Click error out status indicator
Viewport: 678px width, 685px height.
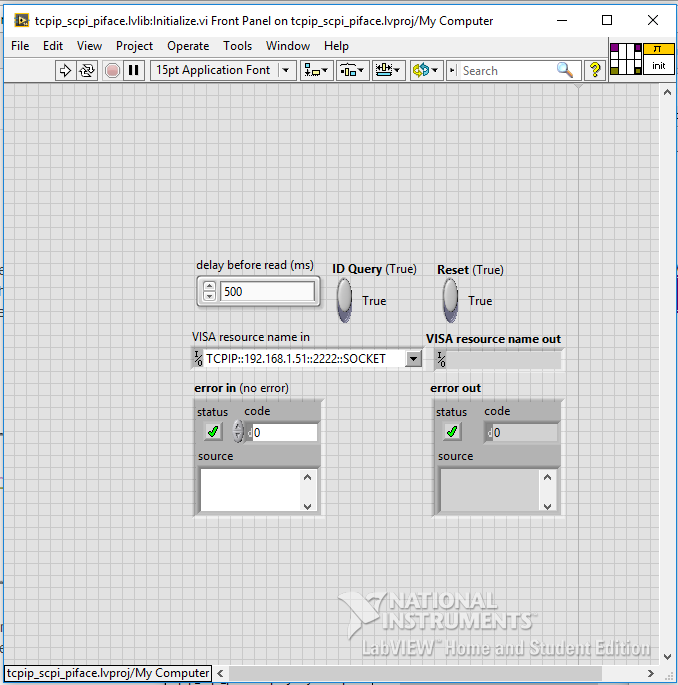click(452, 432)
